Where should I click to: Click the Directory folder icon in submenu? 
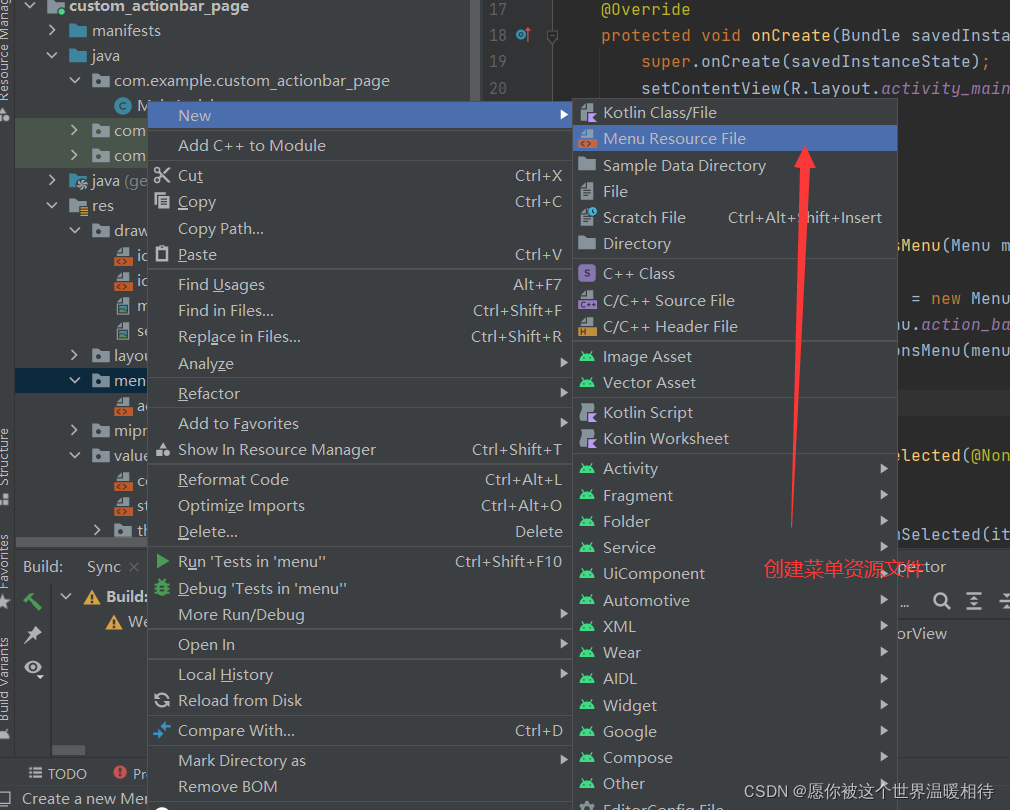pyautogui.click(x=587, y=243)
